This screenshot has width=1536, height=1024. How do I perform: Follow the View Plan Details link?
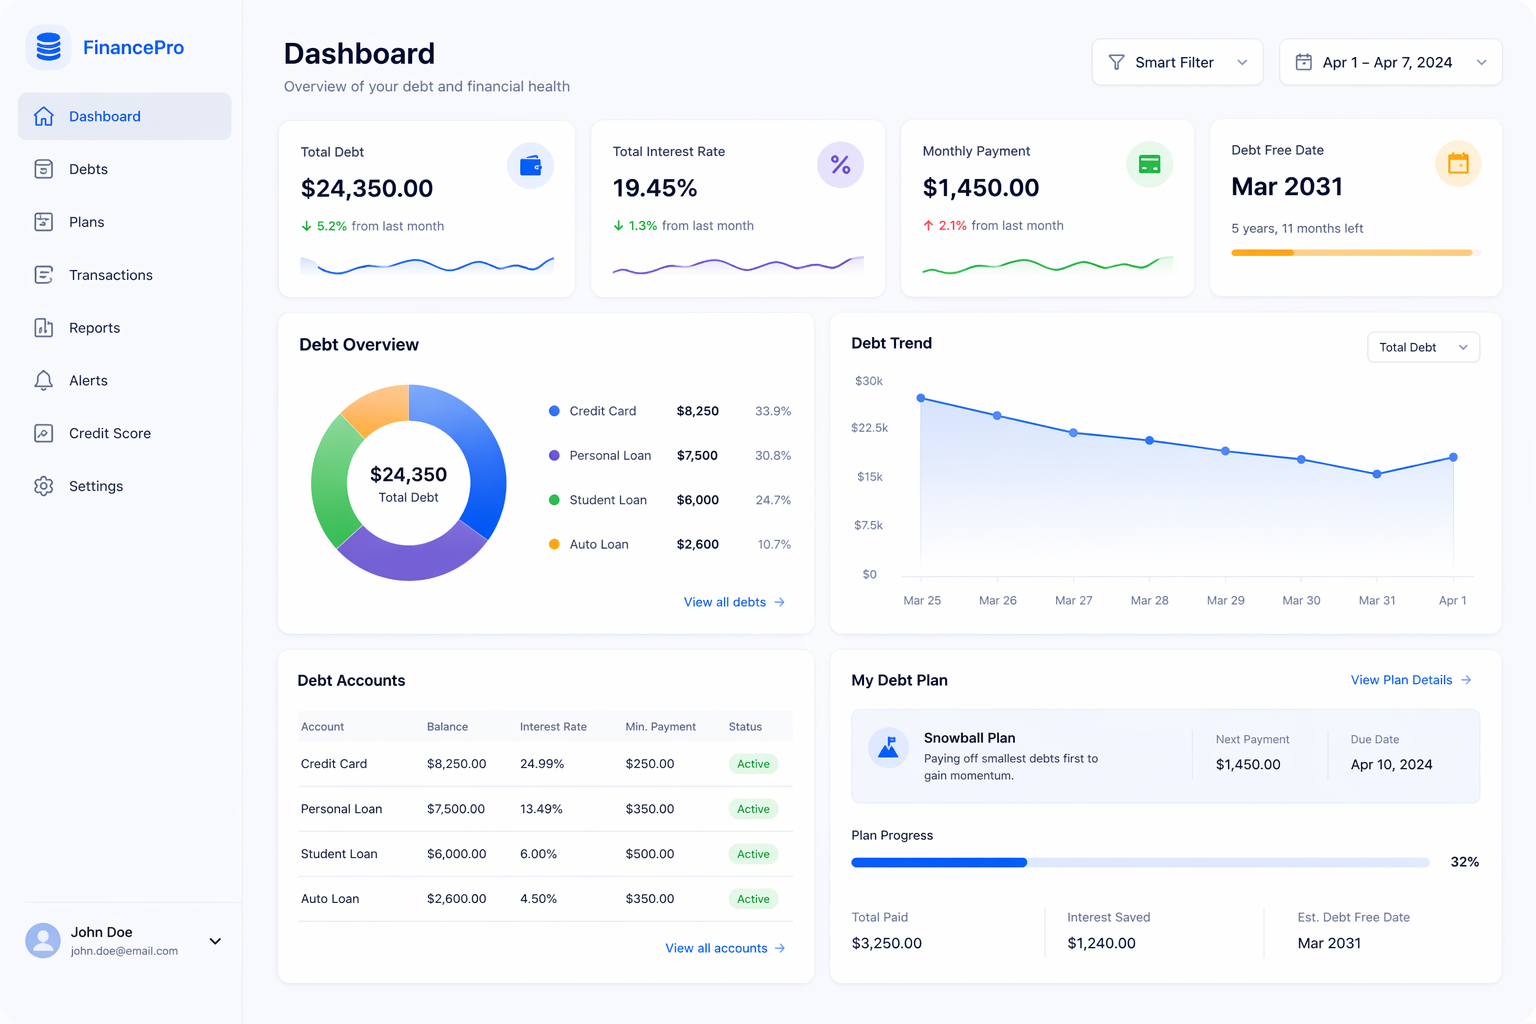[x=1411, y=680]
